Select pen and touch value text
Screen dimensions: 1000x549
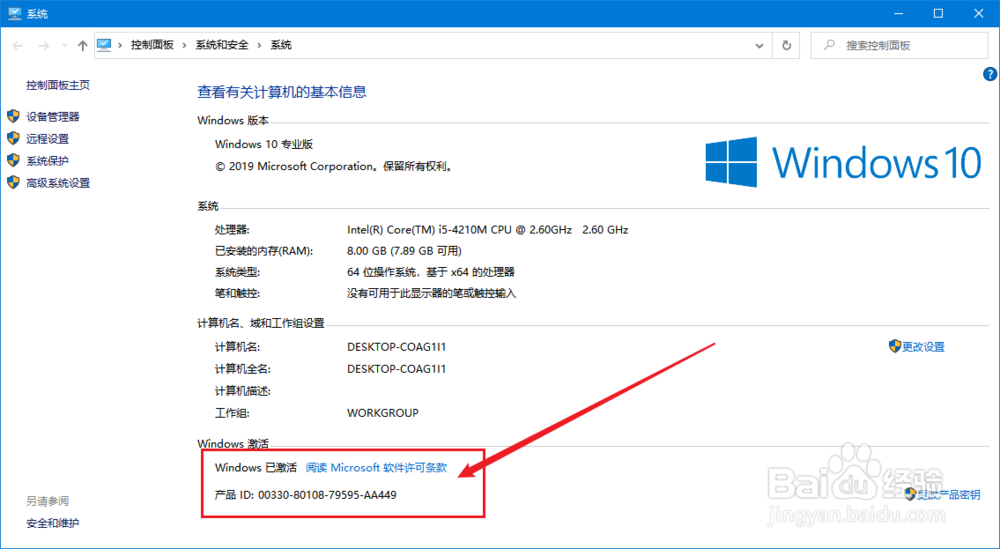pyautogui.click(x=431, y=293)
